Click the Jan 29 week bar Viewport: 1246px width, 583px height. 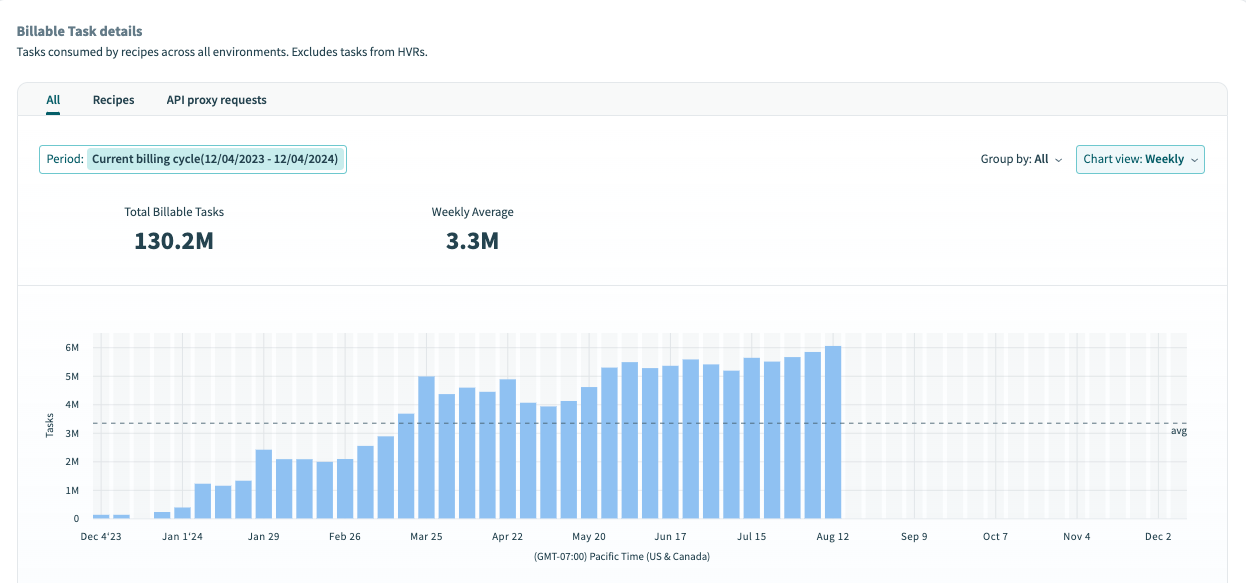click(x=264, y=485)
